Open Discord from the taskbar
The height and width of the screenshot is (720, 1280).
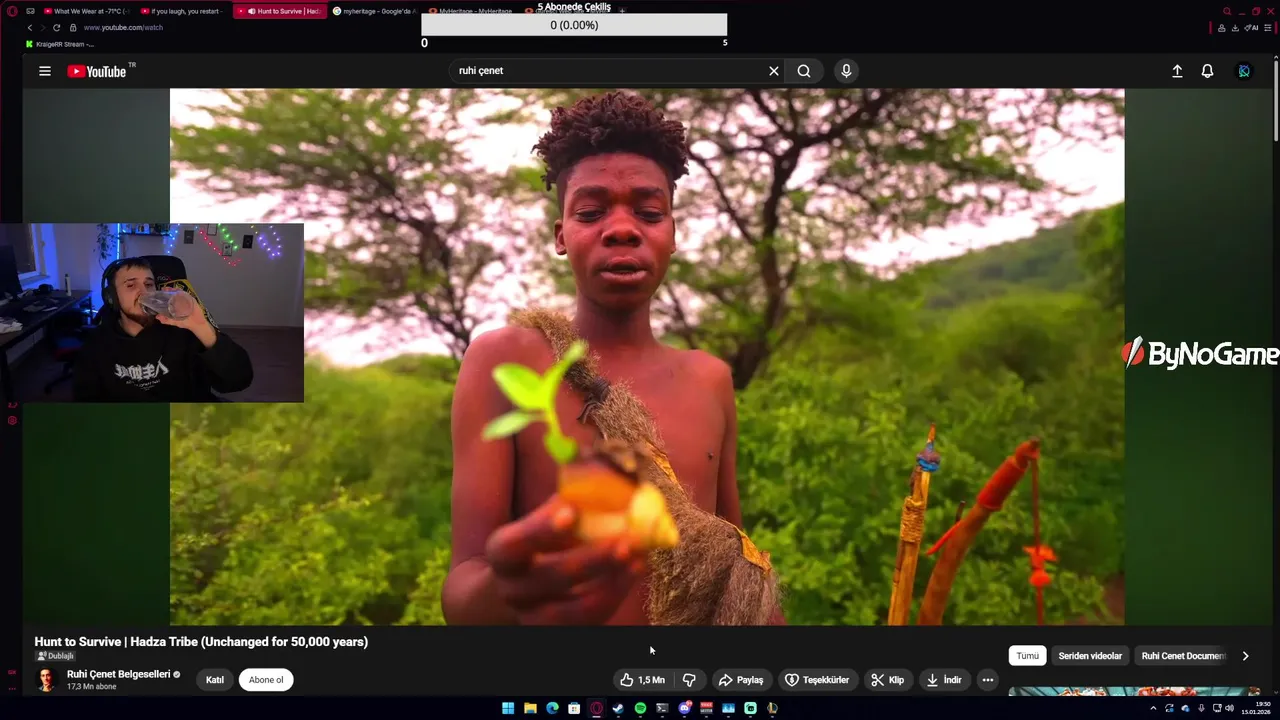click(x=684, y=708)
